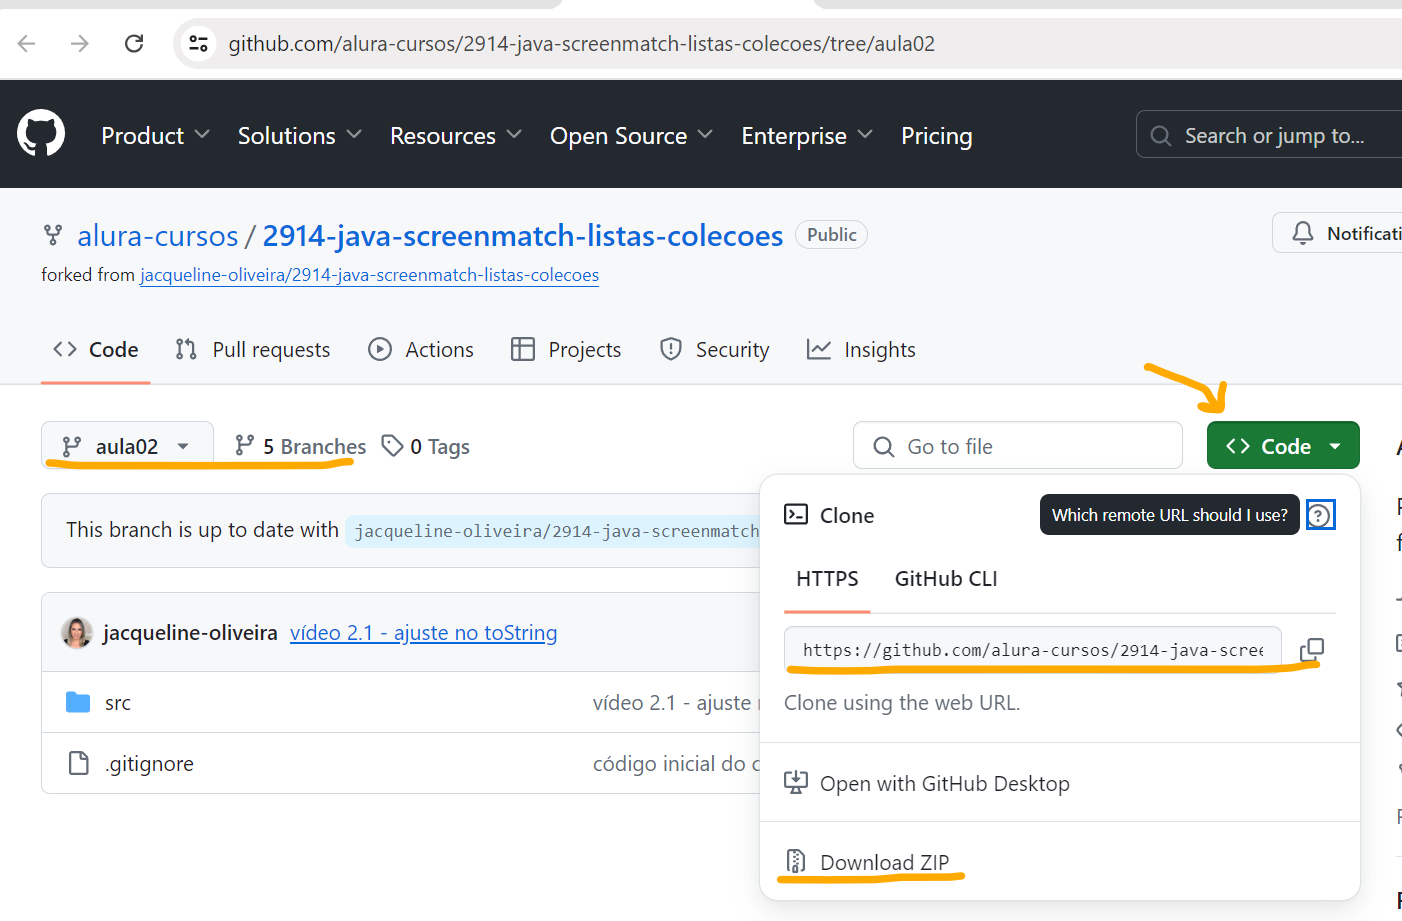
Task: Switch to the Pull requests tab
Action: click(252, 350)
